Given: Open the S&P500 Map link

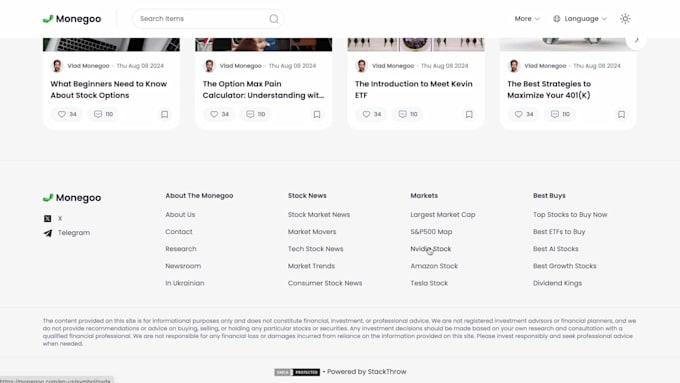Looking at the screenshot, I should tap(431, 232).
